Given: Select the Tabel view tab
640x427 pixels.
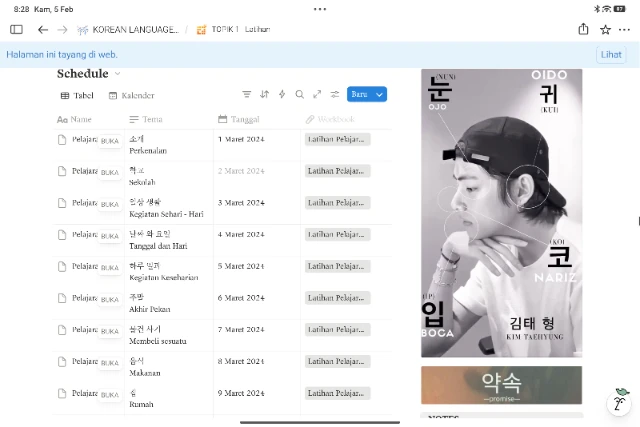Looking at the screenshot, I should pyautogui.click(x=77, y=96).
